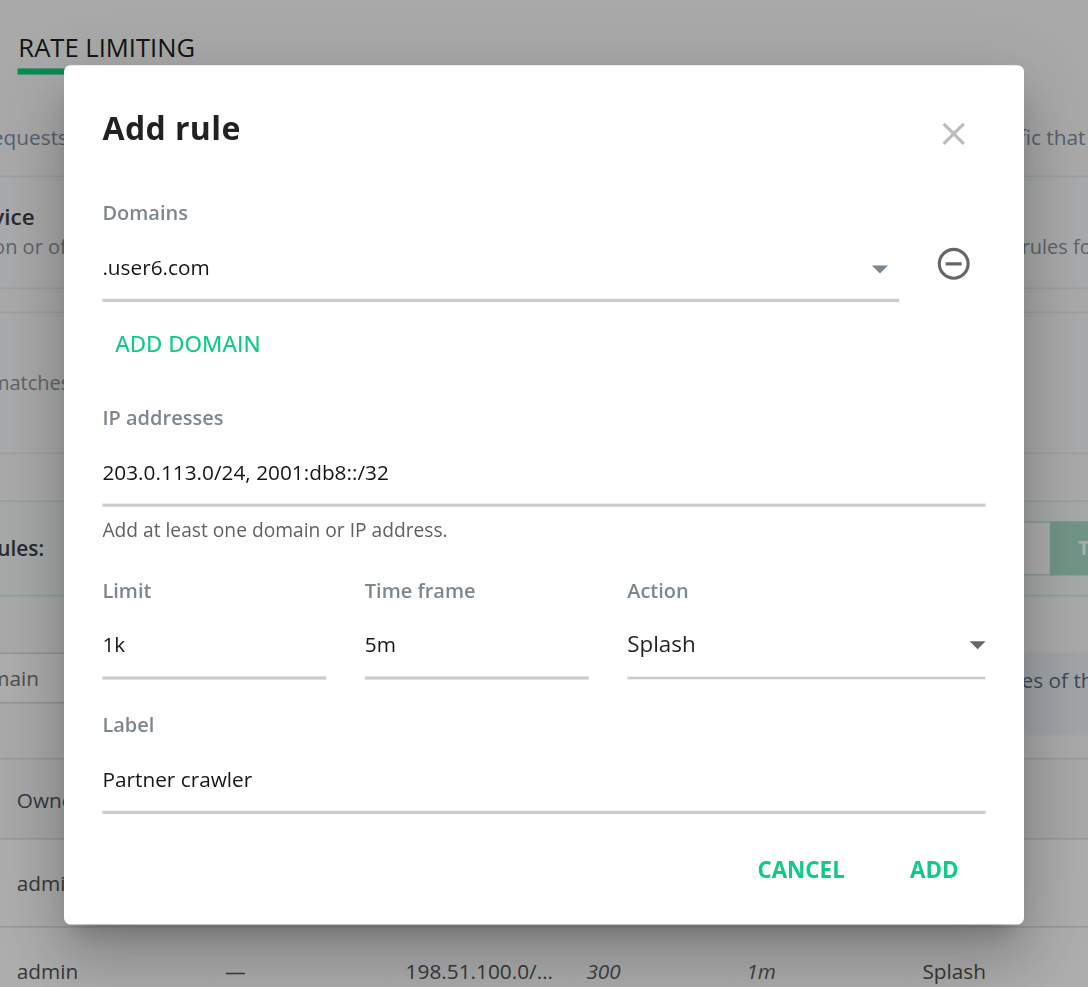Click 'Add at least one domain' hint text
The image size is (1088, 987).
(x=275, y=530)
